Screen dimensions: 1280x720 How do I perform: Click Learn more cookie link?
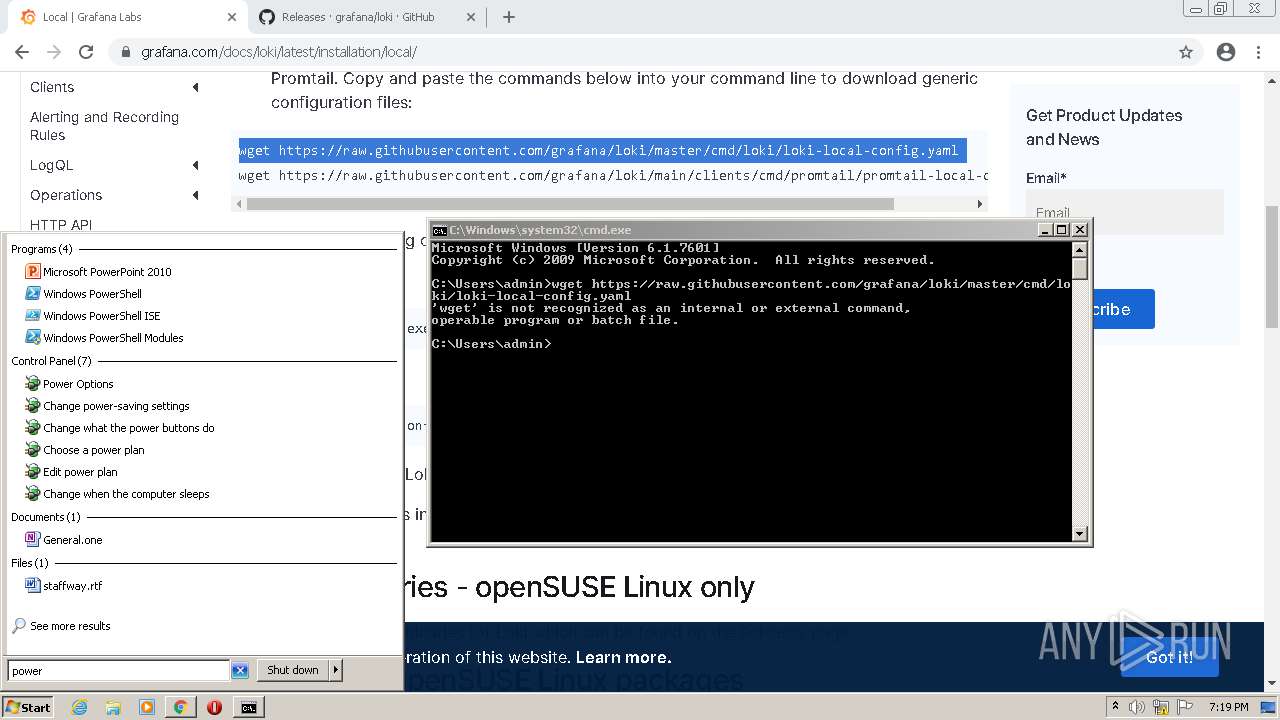pos(623,657)
